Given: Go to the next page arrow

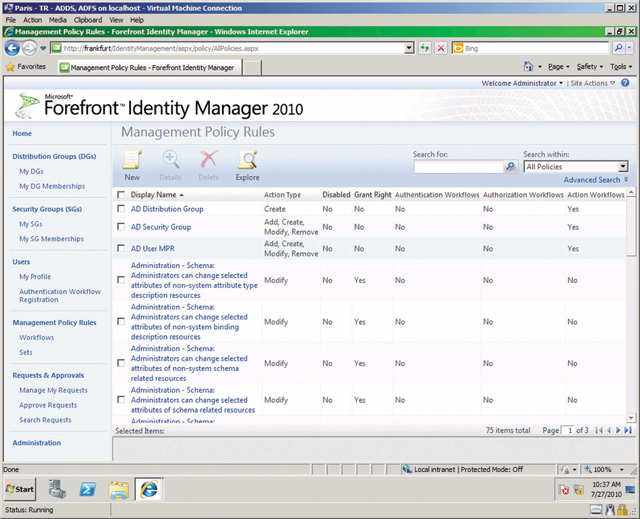Looking at the screenshot, I should [618, 430].
